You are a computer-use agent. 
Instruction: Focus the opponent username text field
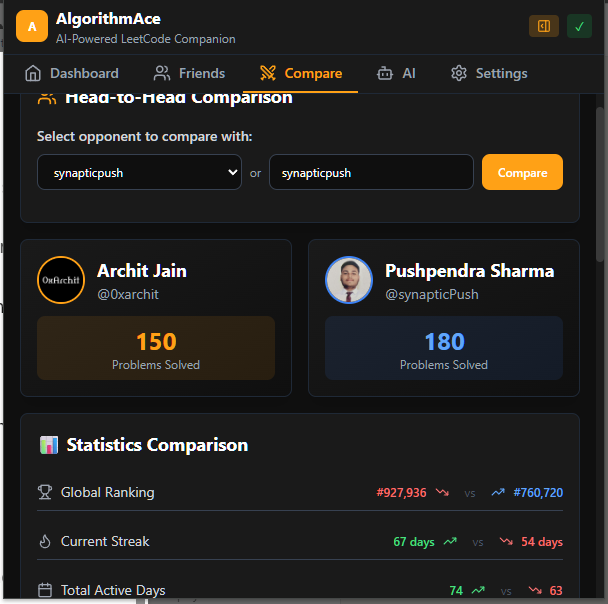click(371, 172)
